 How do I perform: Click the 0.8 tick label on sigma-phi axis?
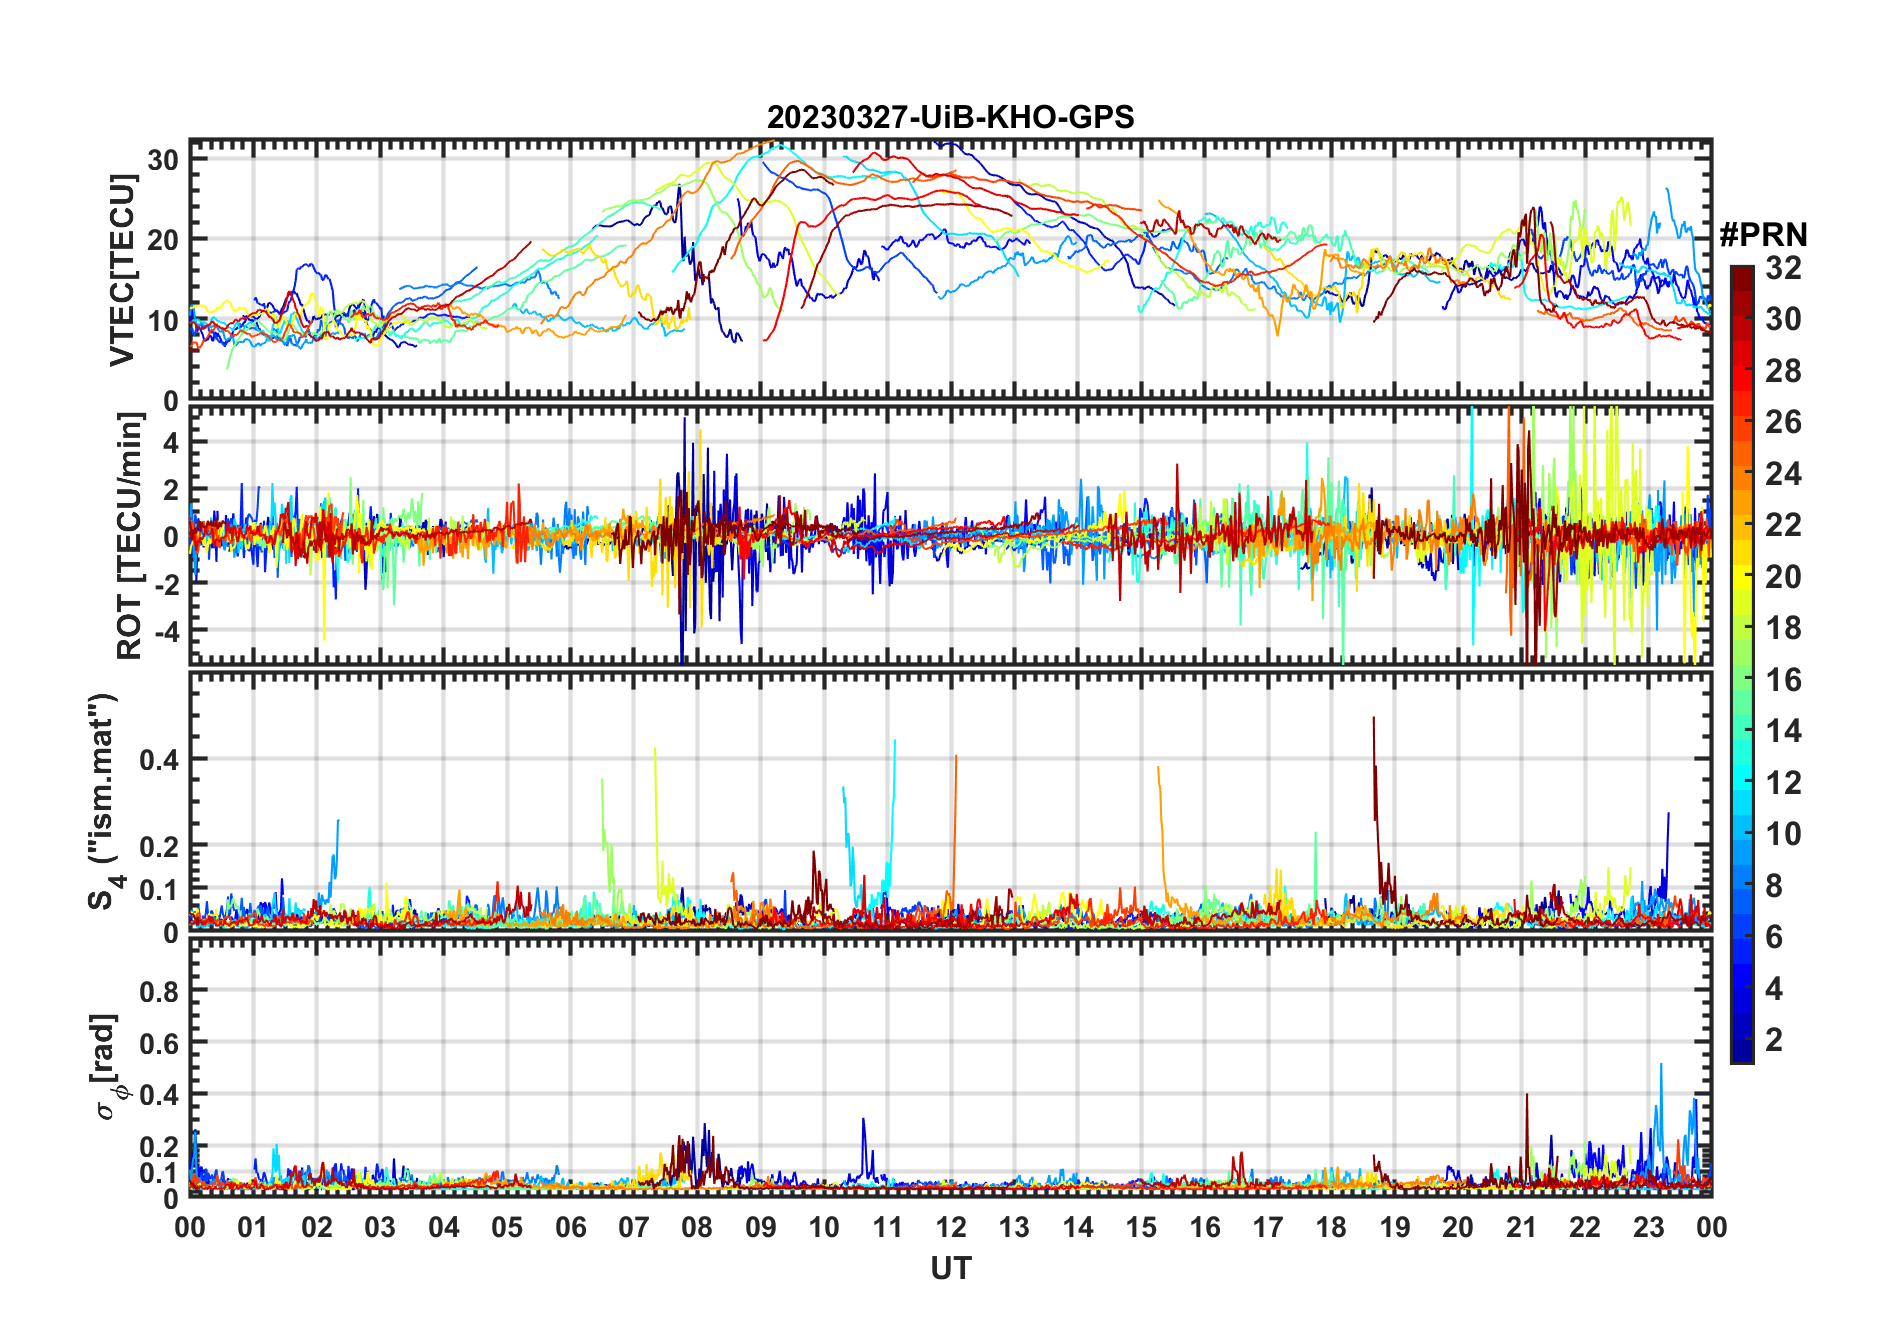159,991
